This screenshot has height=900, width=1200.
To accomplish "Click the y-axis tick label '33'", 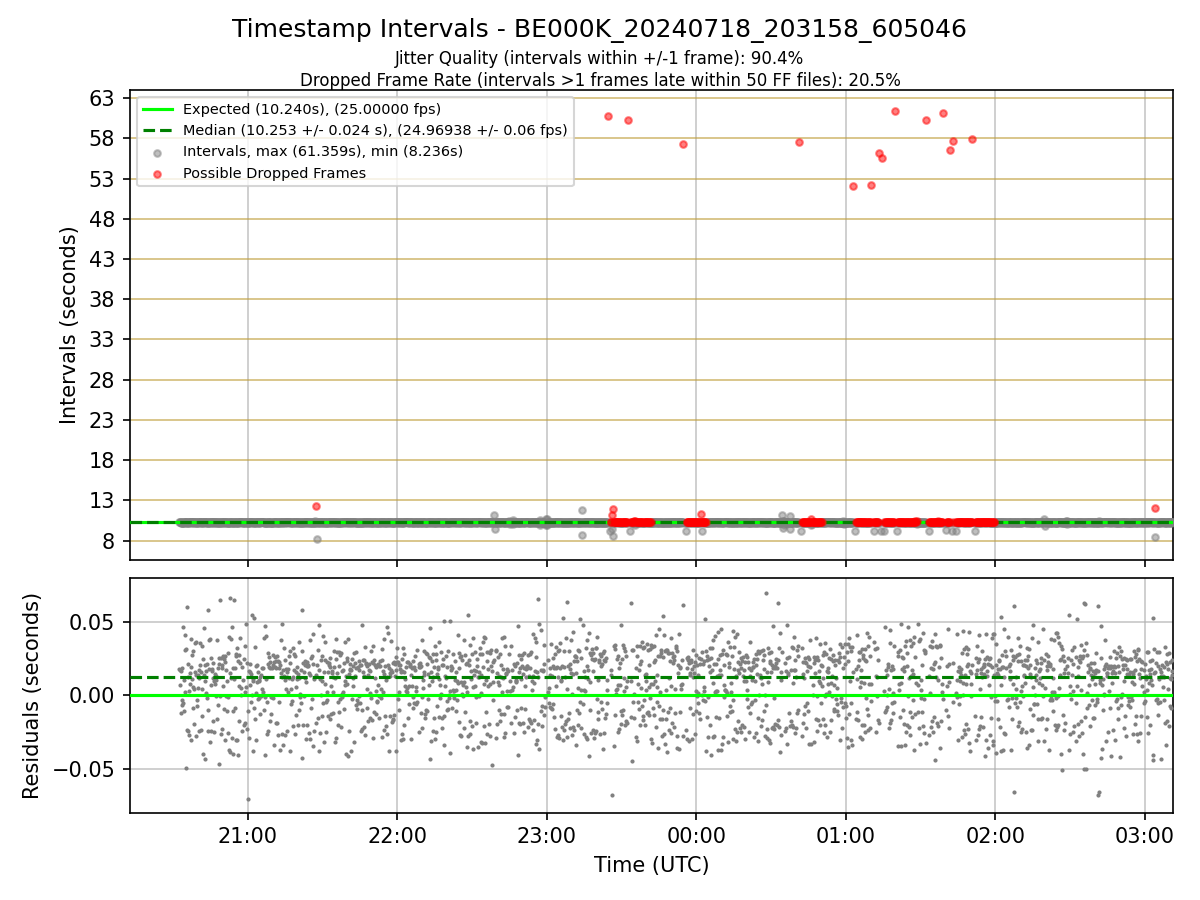I will tap(101, 339).
